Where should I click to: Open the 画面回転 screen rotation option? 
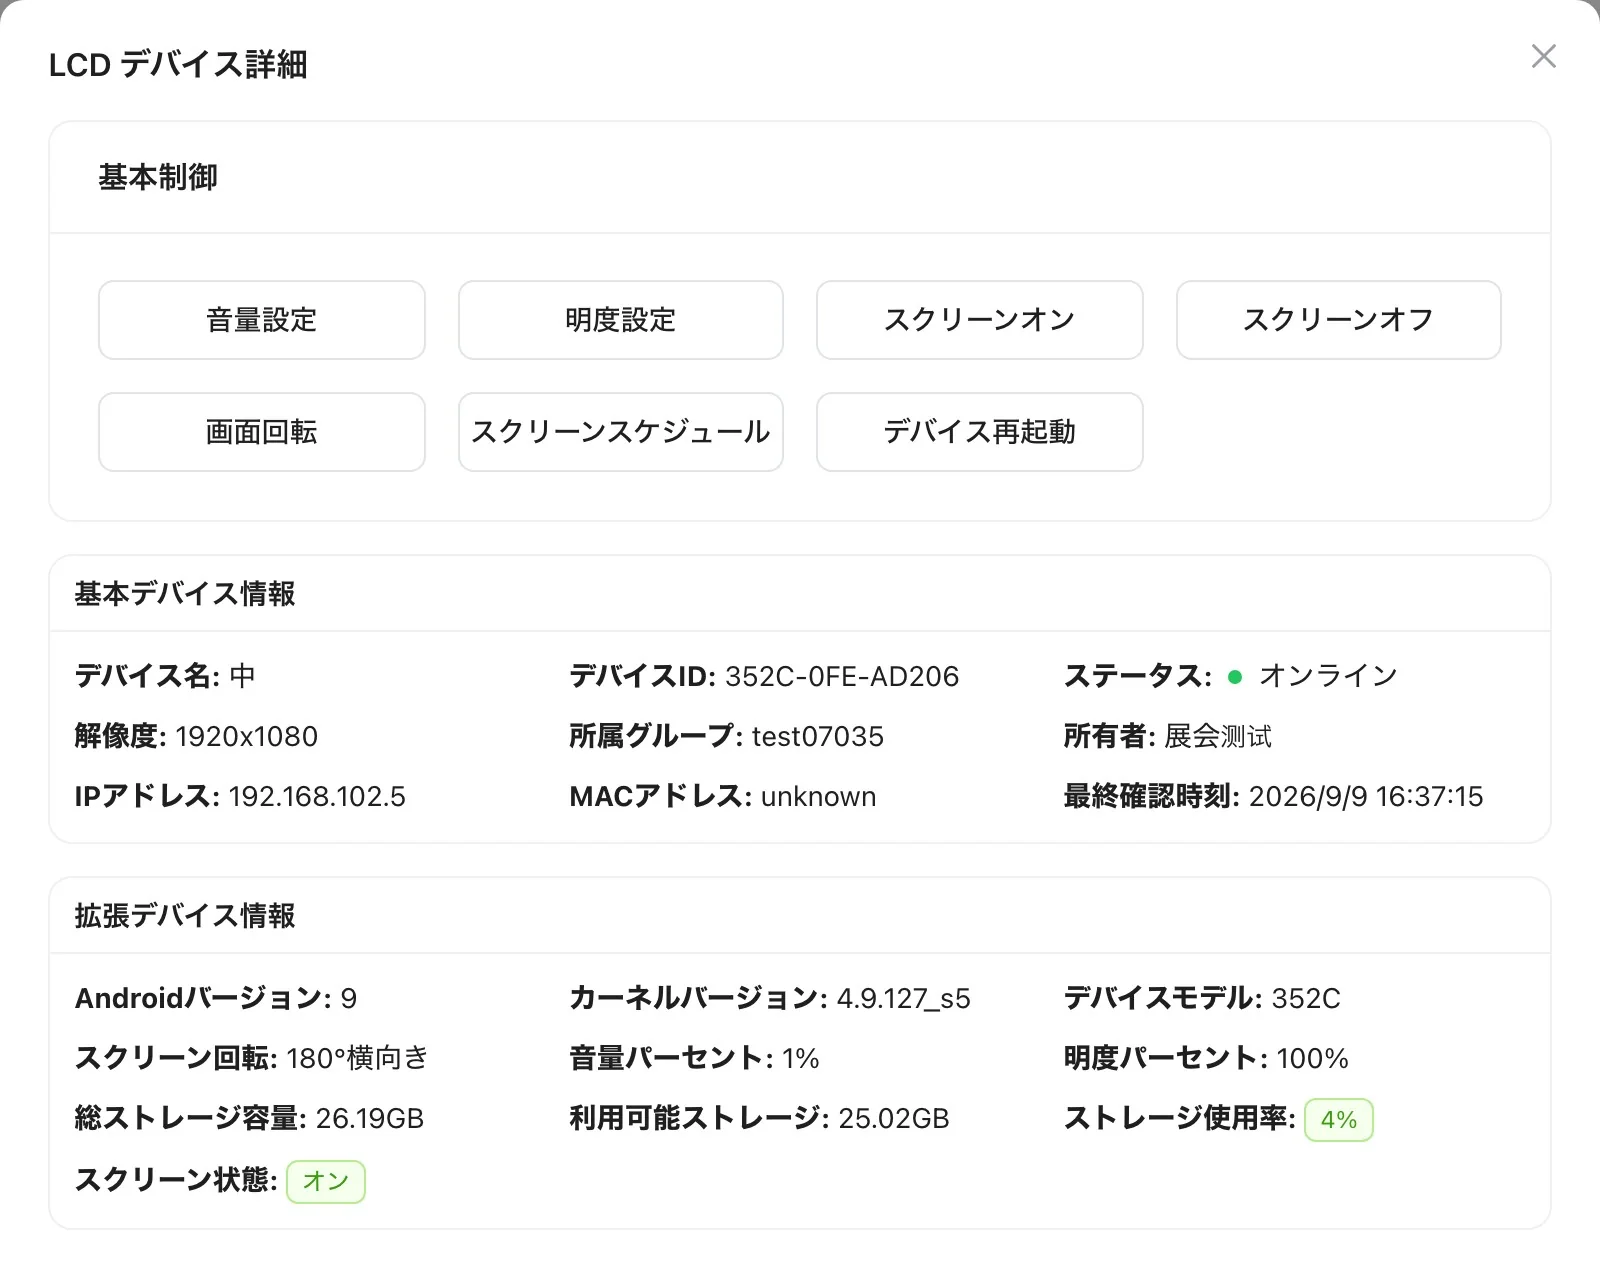click(x=262, y=432)
